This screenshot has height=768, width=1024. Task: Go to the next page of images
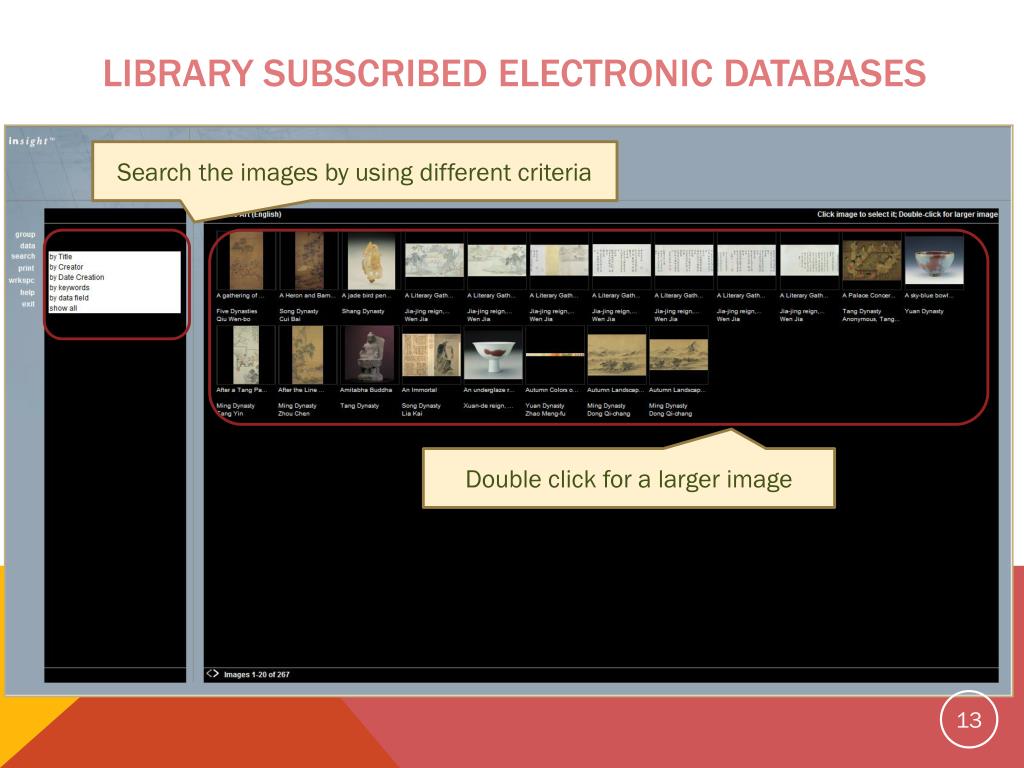click(215, 673)
